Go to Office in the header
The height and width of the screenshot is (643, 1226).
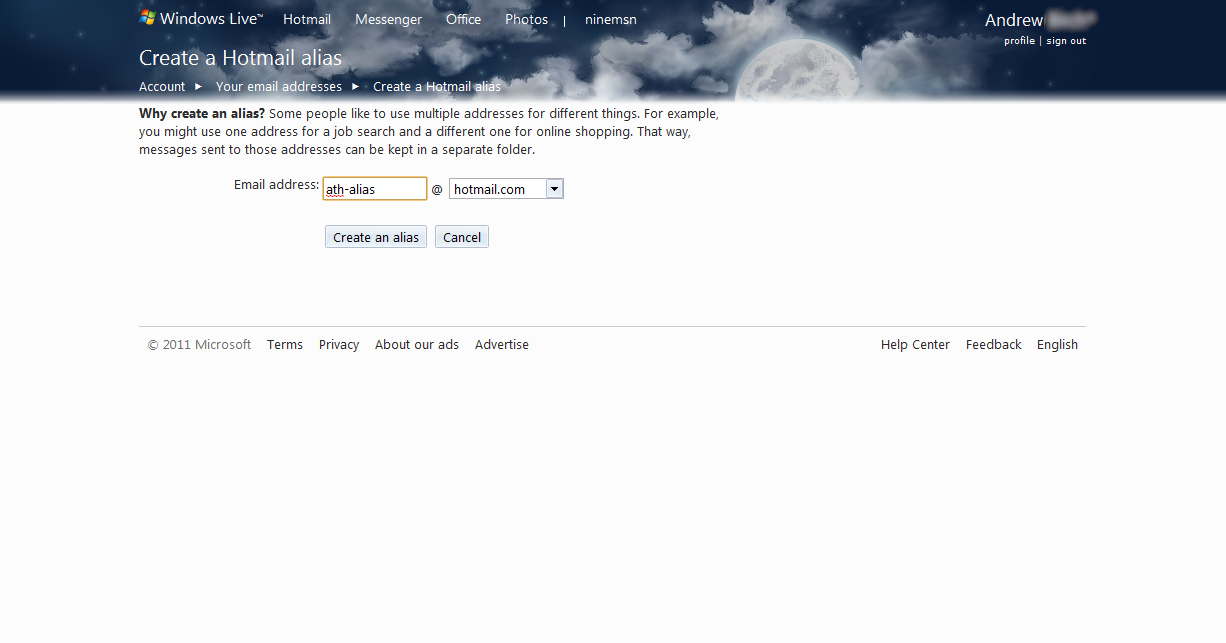click(463, 19)
